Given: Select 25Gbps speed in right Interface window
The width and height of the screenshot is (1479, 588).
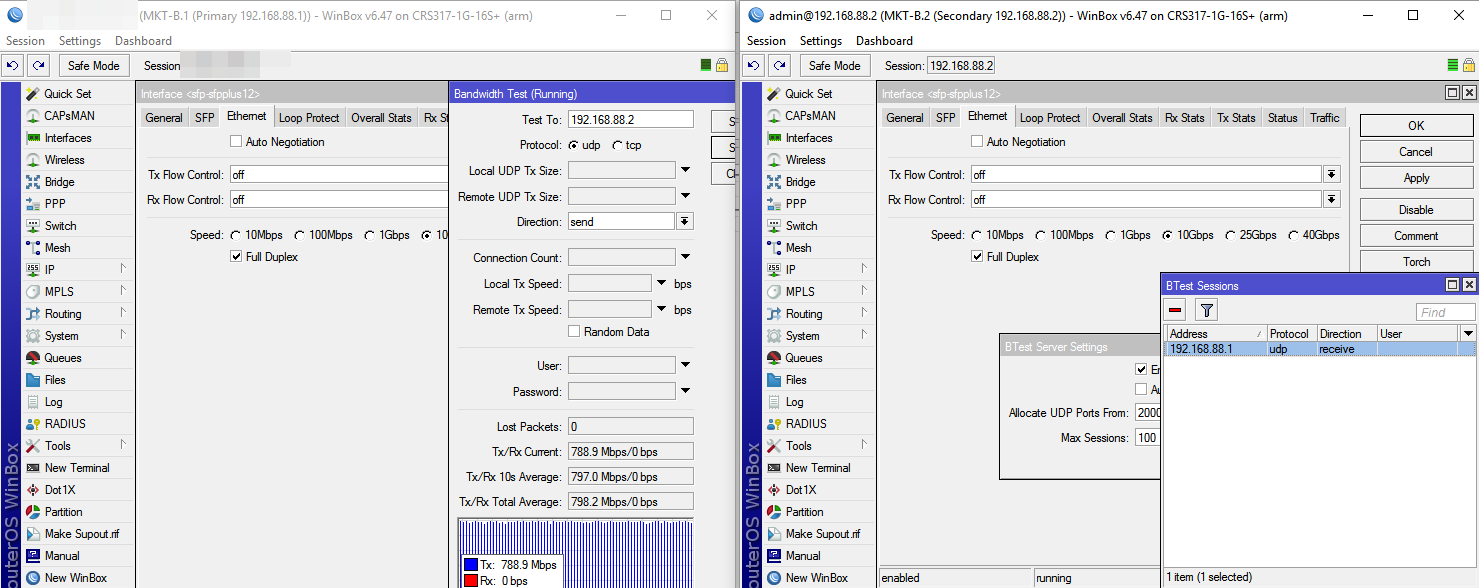Looking at the screenshot, I should pyautogui.click(x=1231, y=236).
